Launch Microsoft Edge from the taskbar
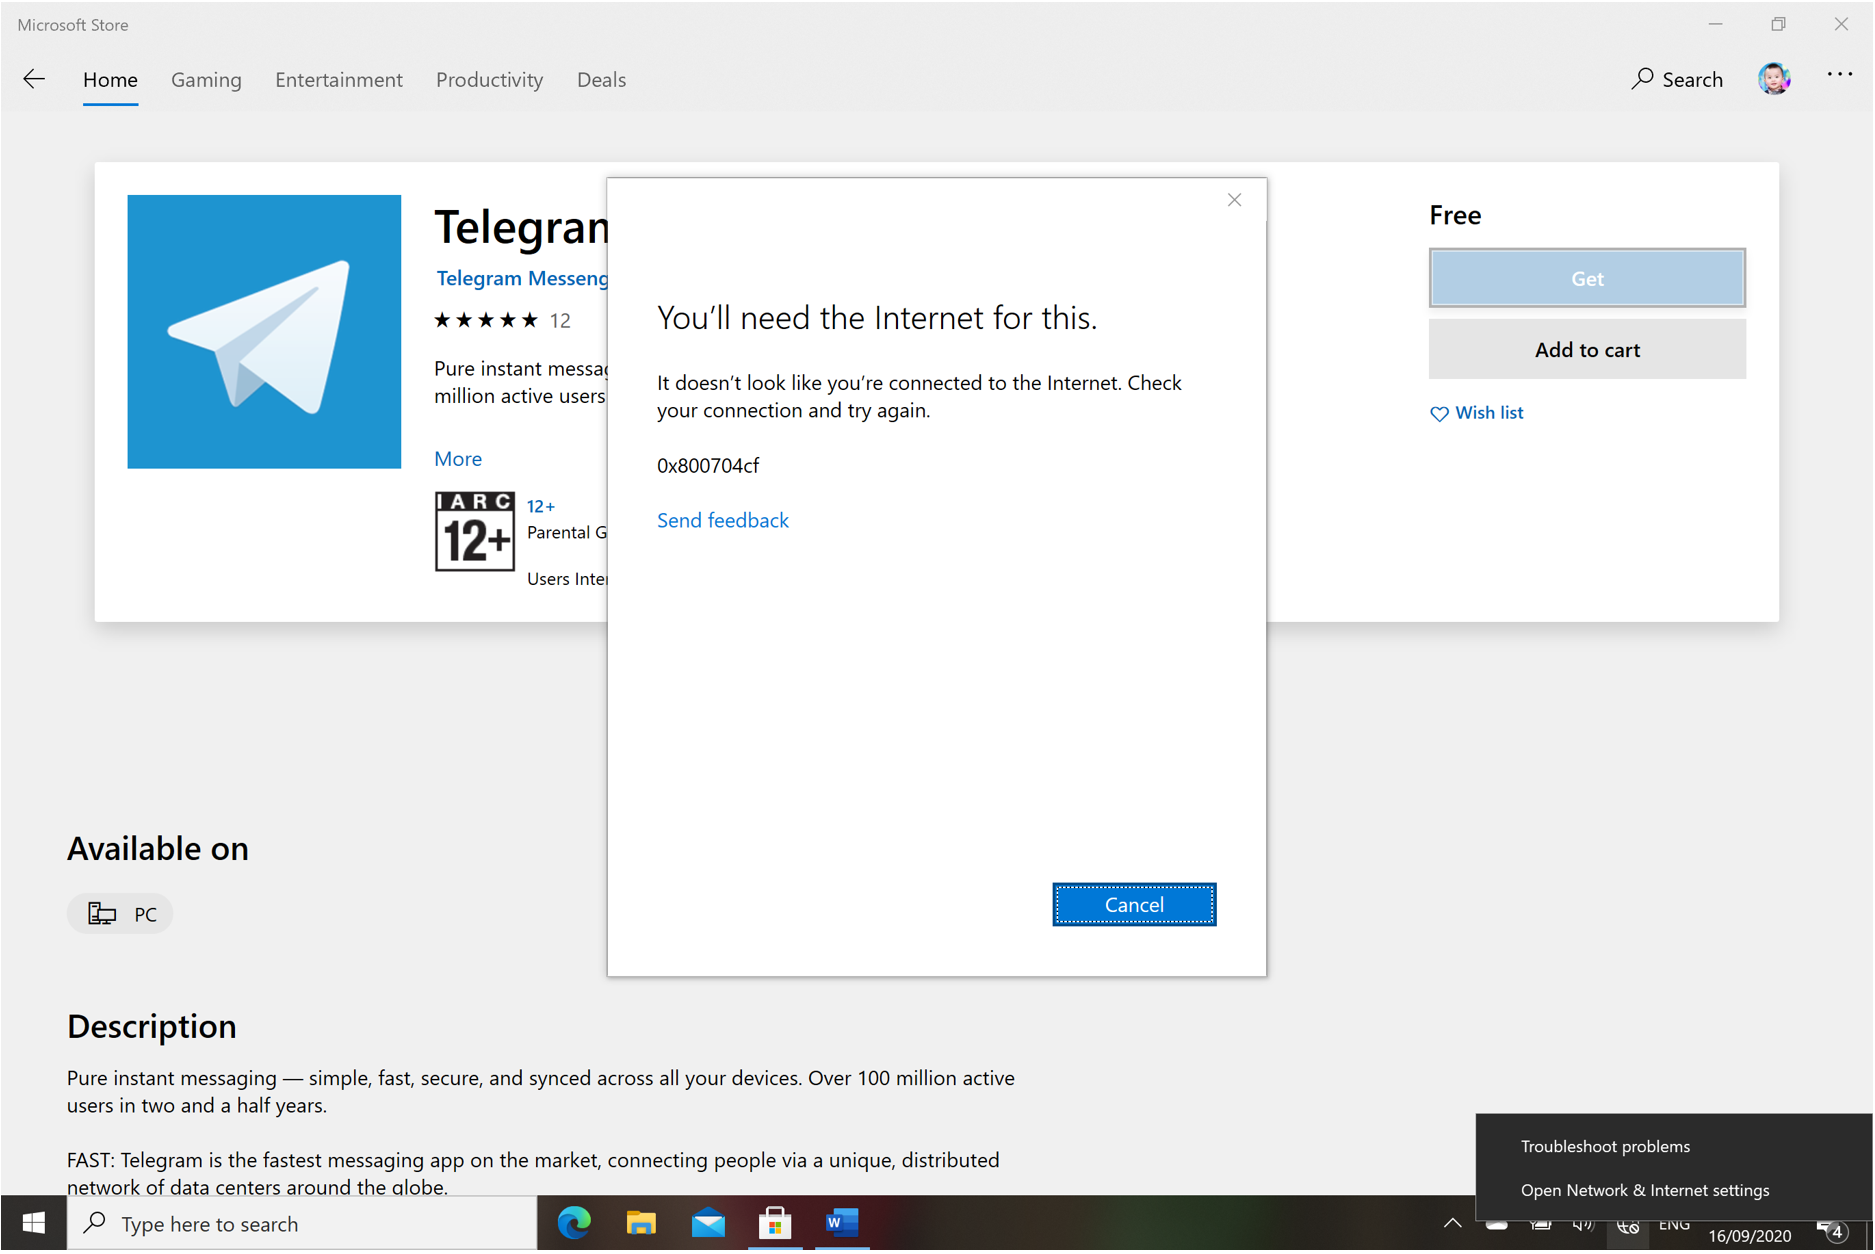This screenshot has width=1875, height=1254. pos(574,1223)
